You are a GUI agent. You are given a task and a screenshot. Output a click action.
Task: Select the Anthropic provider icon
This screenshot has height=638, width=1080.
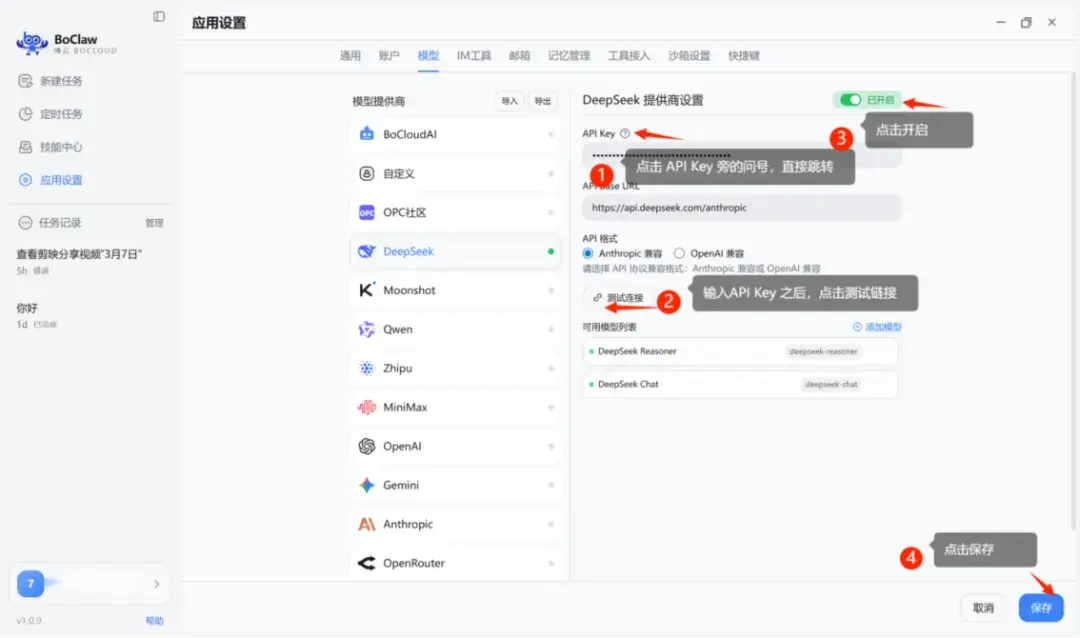366,524
